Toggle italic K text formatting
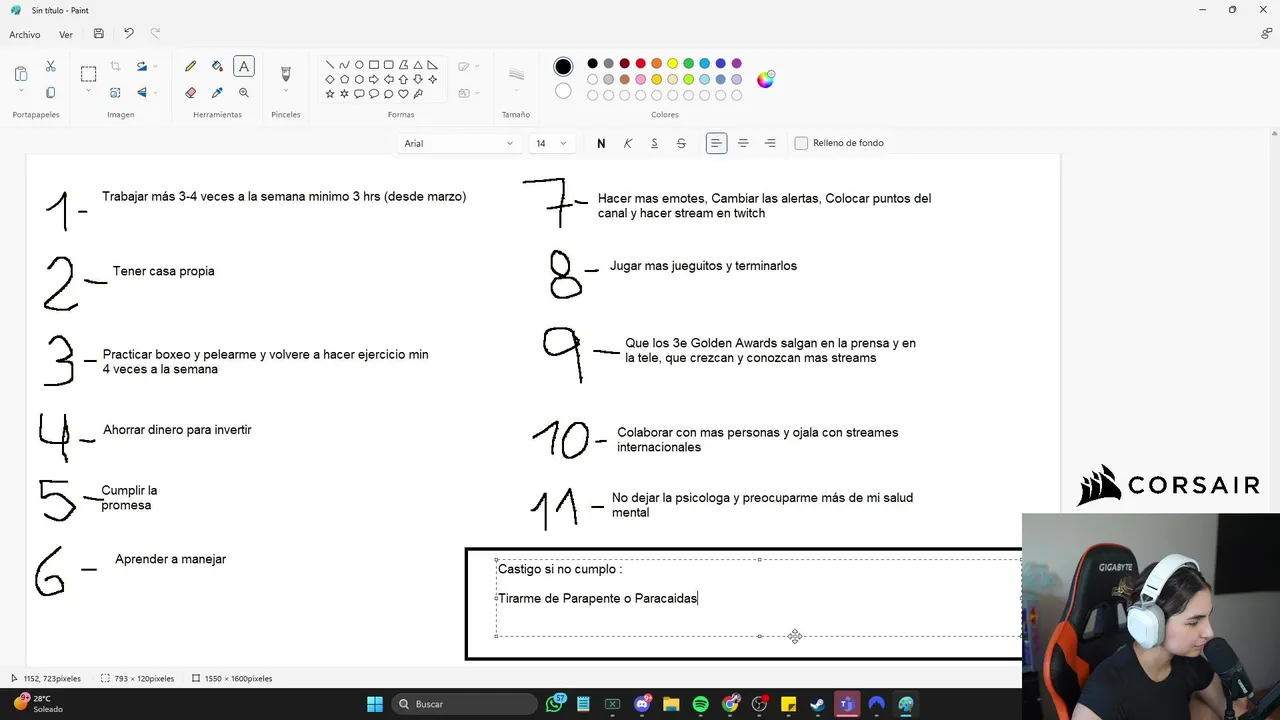 click(x=628, y=143)
